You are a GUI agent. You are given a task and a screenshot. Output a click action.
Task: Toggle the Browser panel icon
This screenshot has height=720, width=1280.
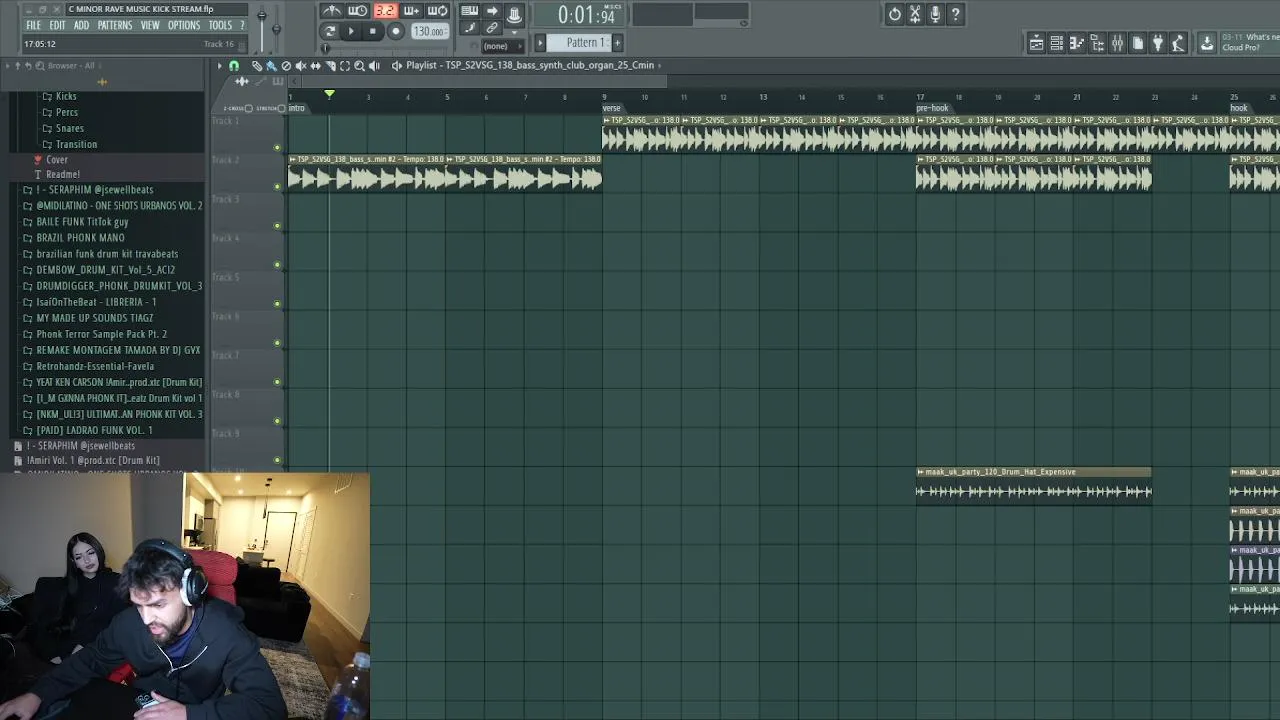[x=1097, y=43]
